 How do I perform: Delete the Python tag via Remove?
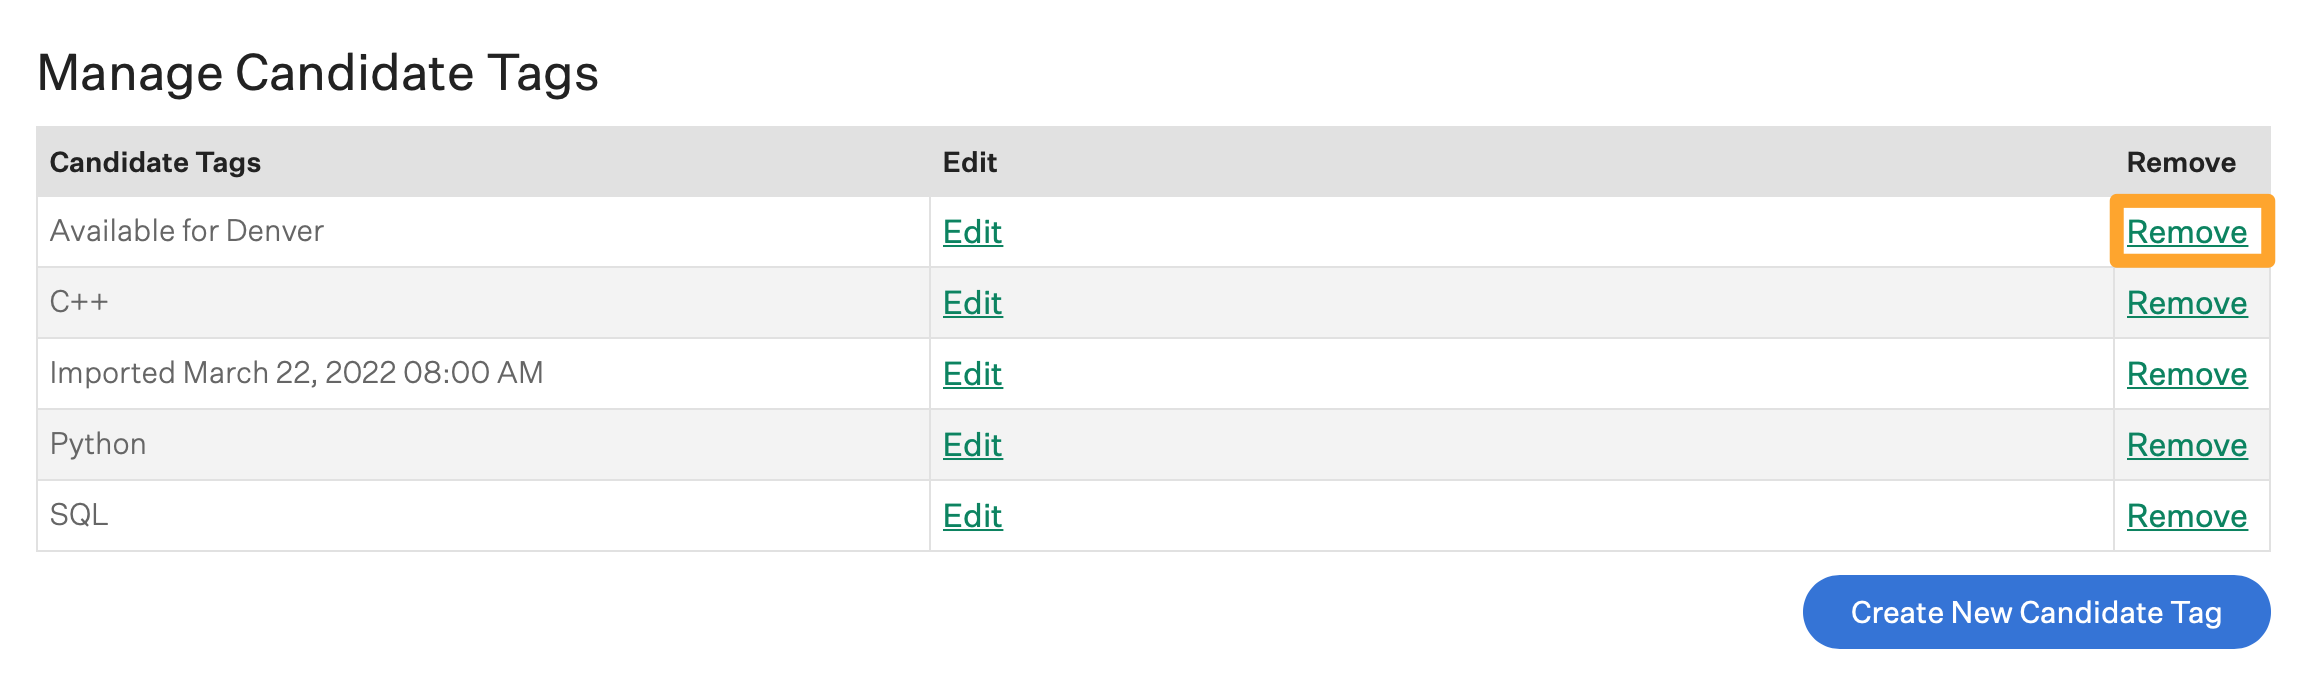2186,445
